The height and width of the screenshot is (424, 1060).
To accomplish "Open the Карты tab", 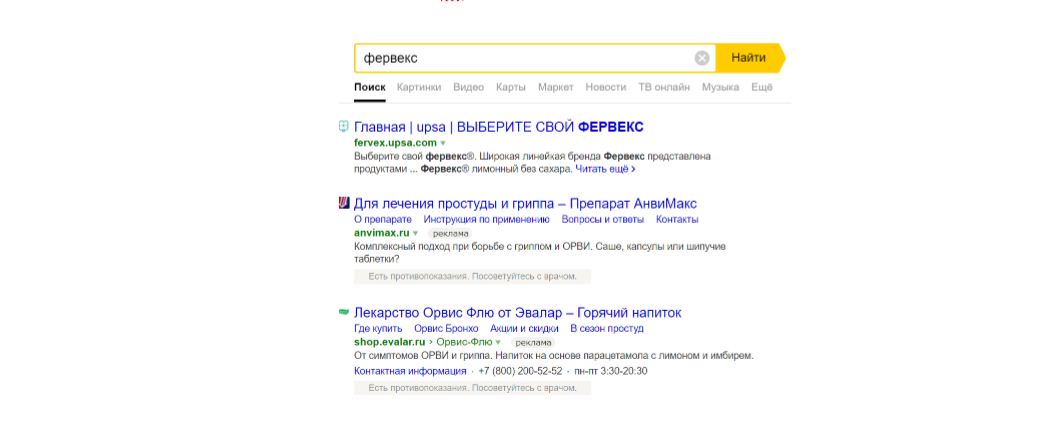I will click(x=511, y=87).
